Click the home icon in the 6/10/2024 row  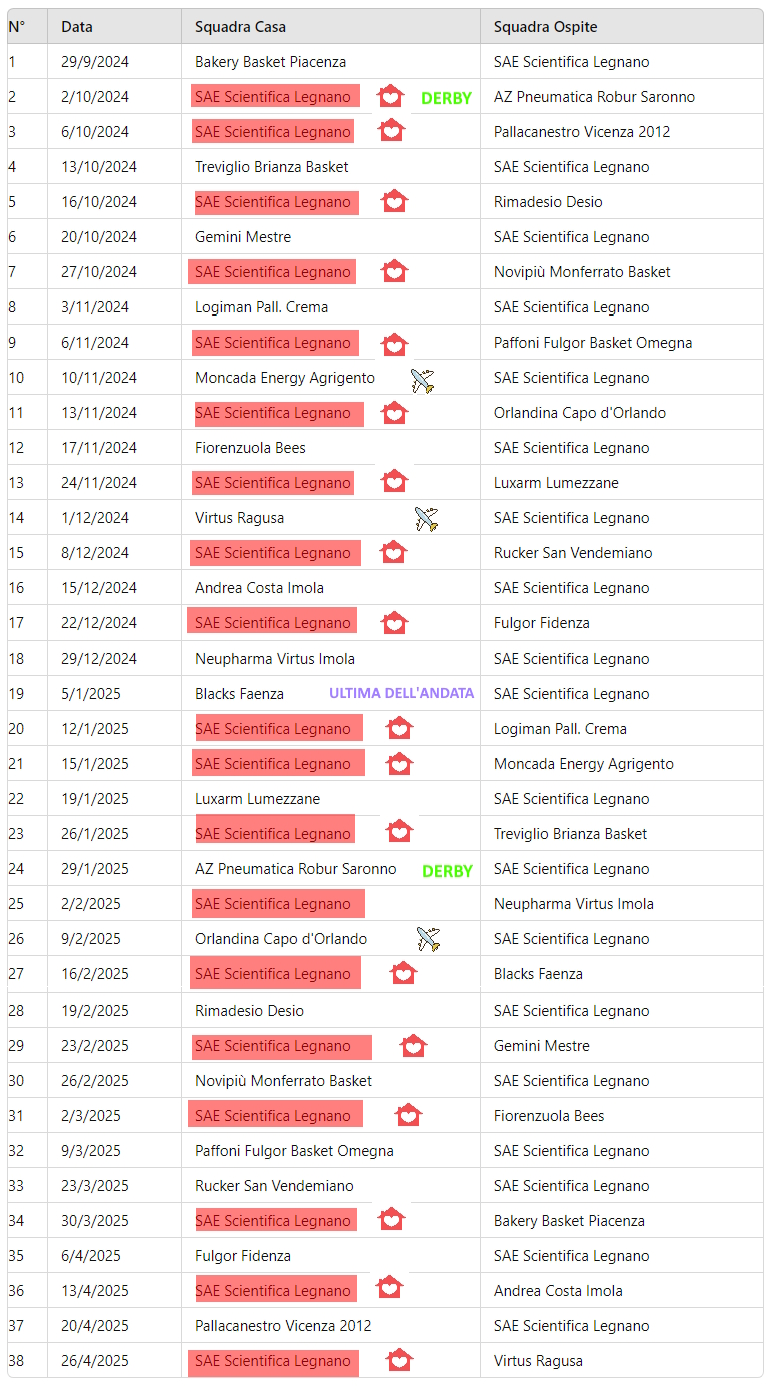[x=392, y=130]
